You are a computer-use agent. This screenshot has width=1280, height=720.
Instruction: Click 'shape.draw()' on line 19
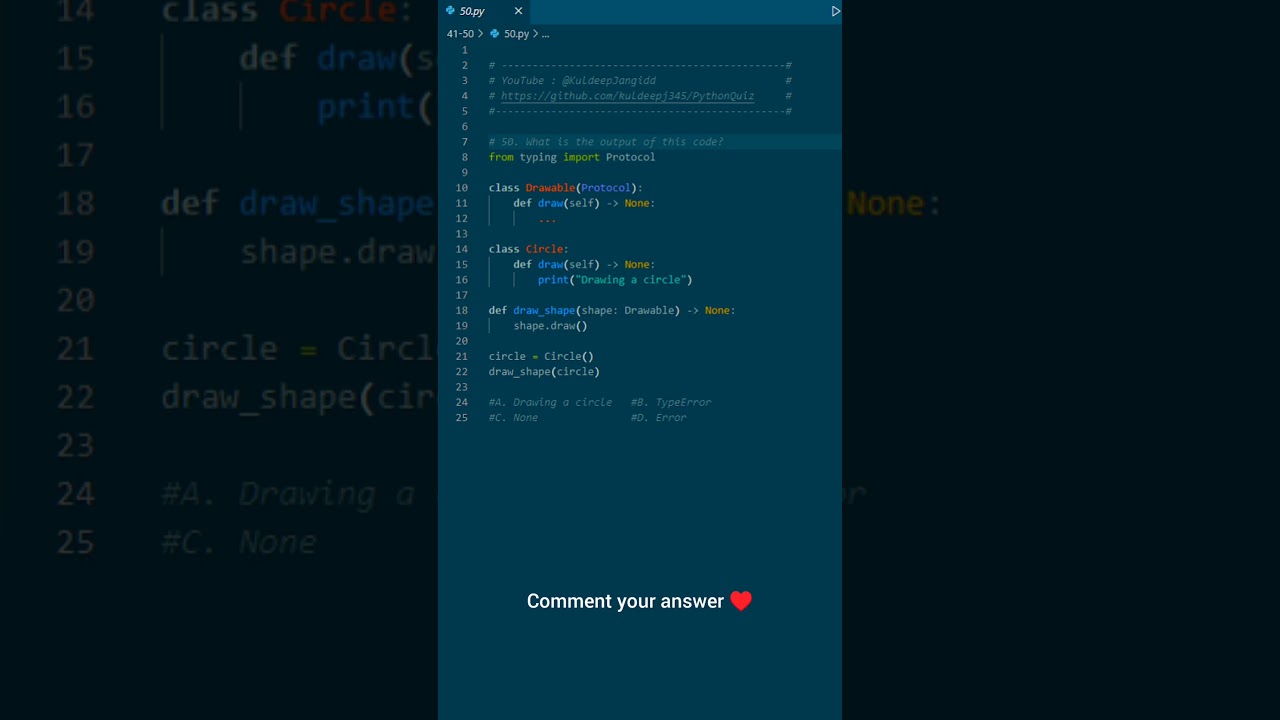click(x=550, y=326)
